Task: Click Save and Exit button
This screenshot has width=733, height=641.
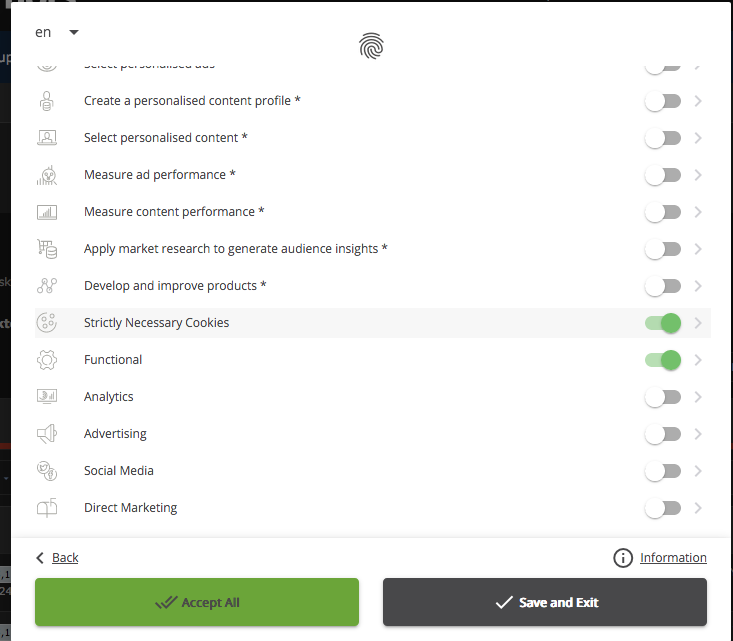Action: (x=545, y=602)
